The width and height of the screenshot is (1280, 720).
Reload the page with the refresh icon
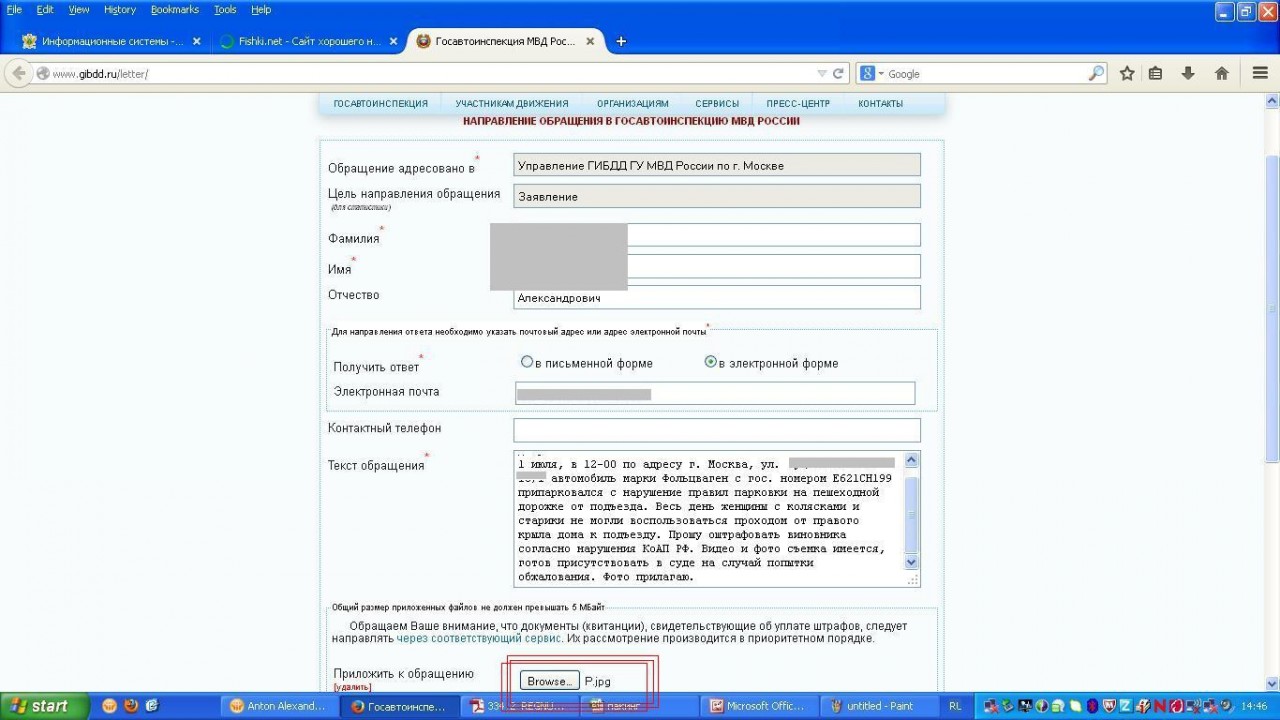pyautogui.click(x=839, y=73)
